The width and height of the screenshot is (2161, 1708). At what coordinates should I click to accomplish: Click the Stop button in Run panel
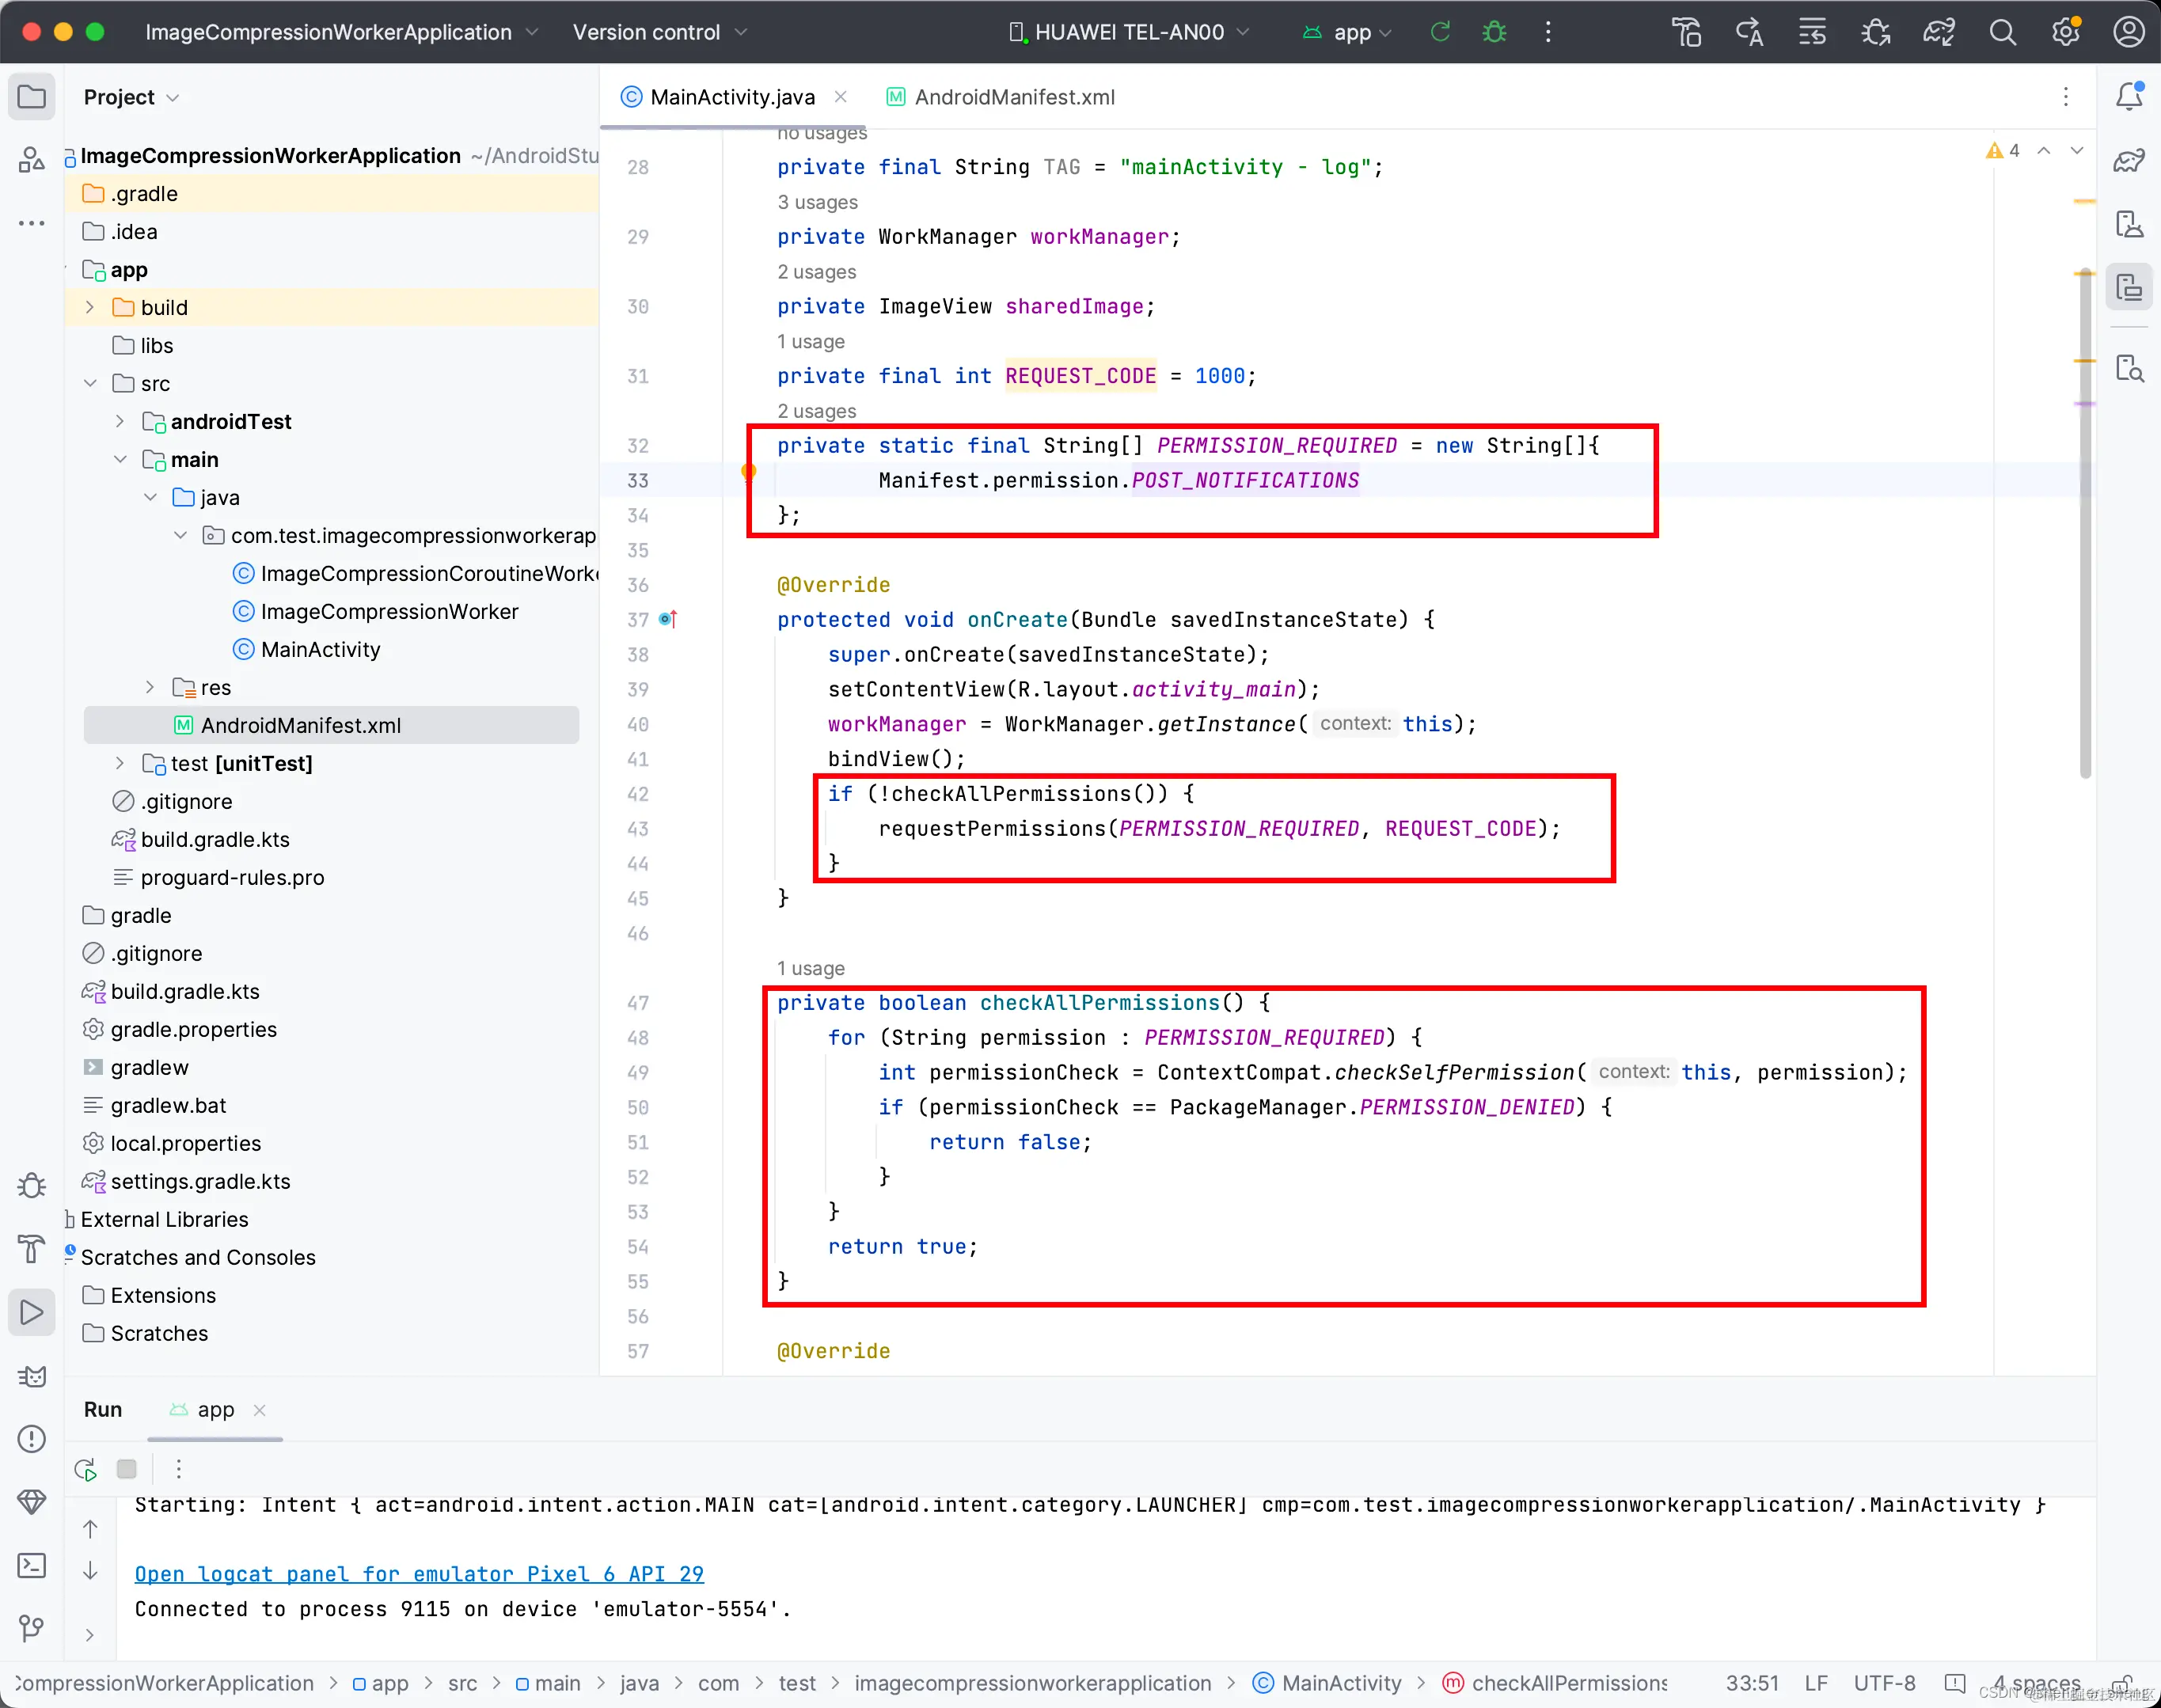[x=127, y=1469]
